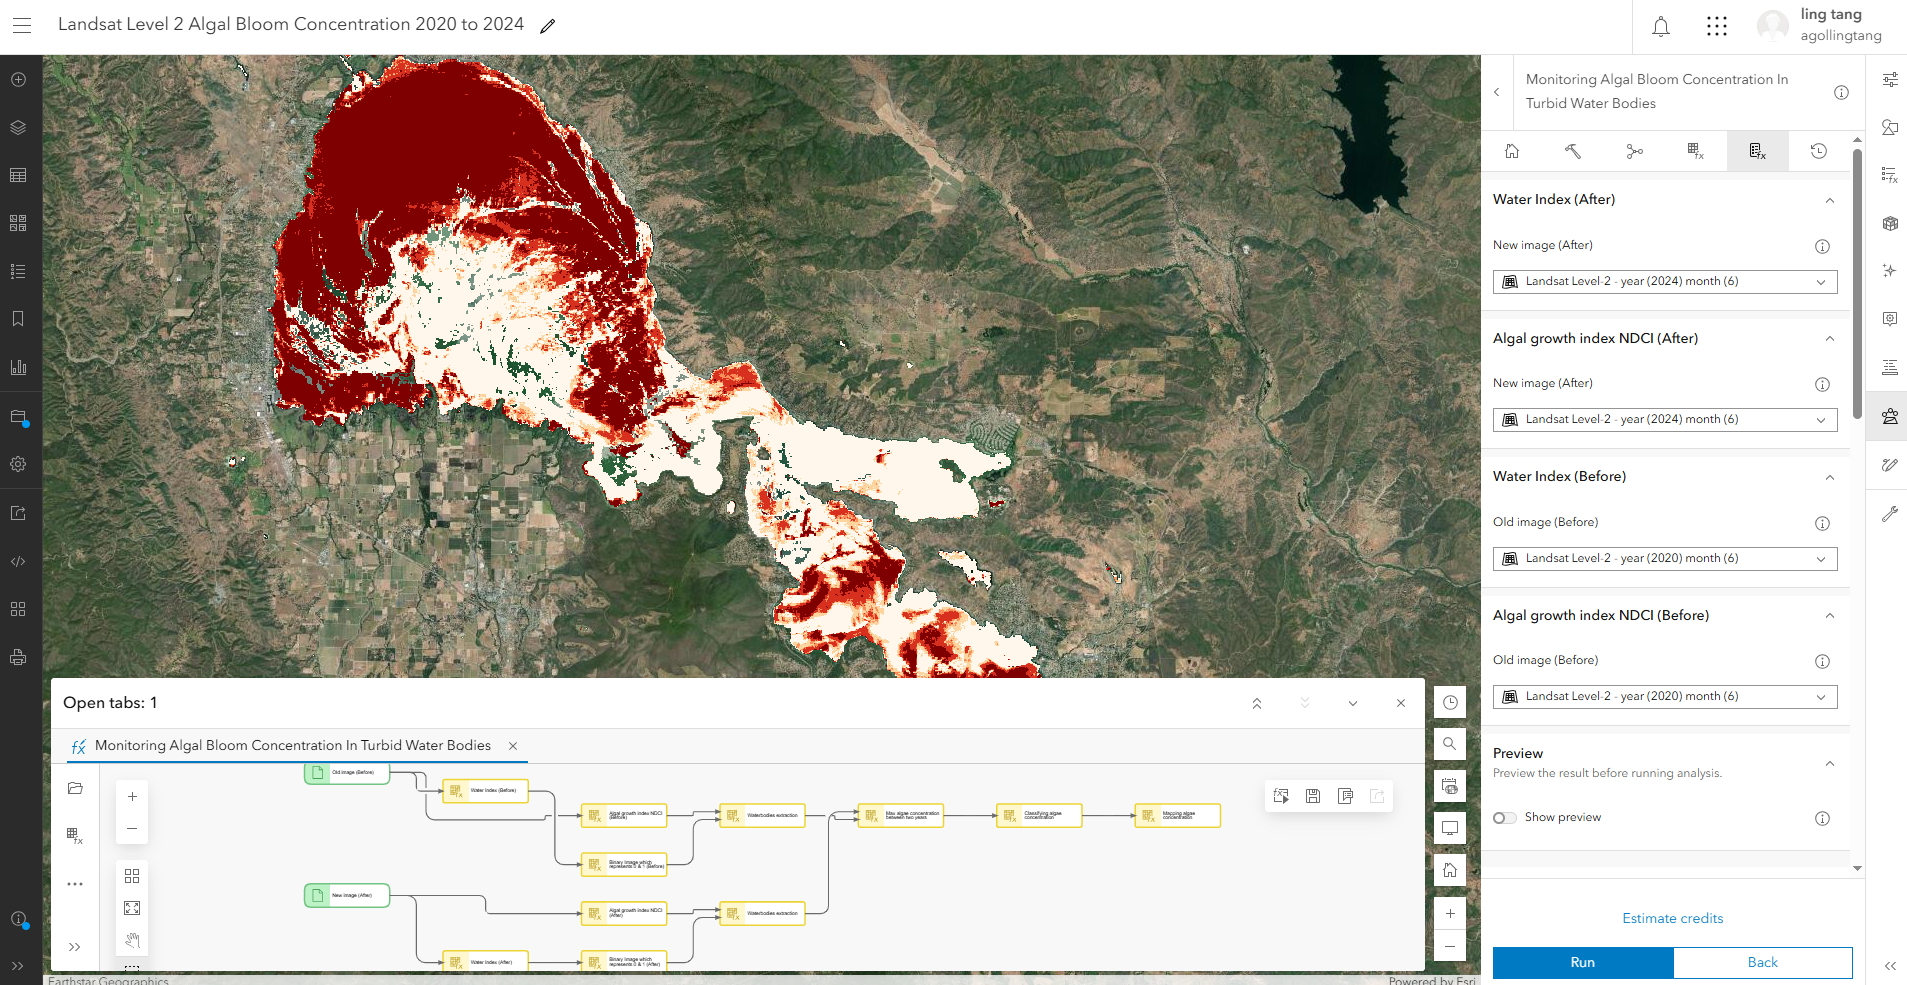Zoom out on the function editor canvas

pos(132,828)
